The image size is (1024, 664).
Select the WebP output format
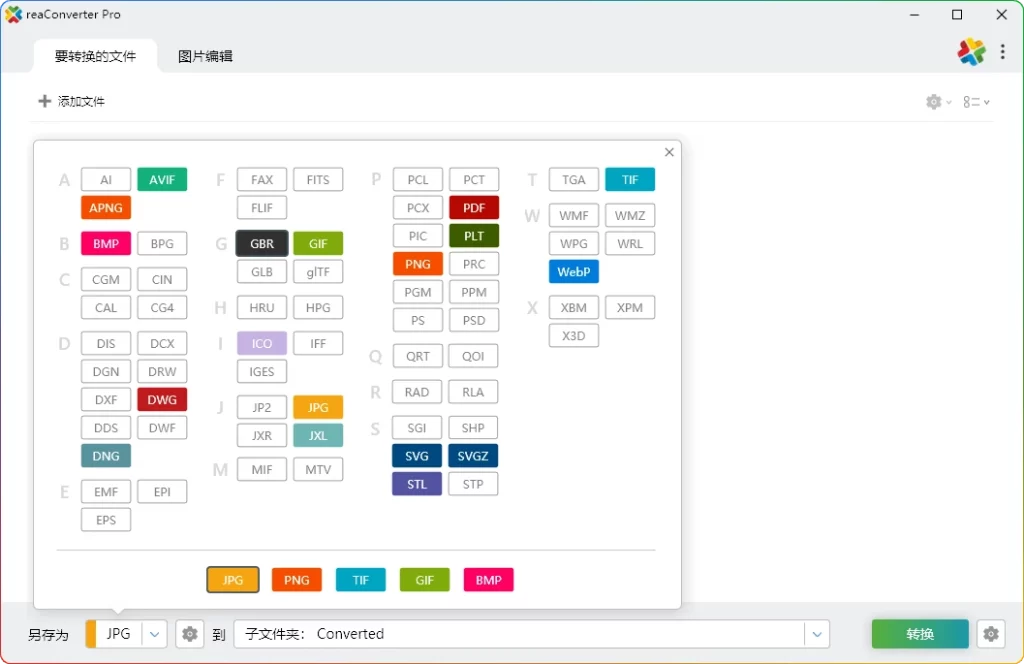click(x=573, y=271)
